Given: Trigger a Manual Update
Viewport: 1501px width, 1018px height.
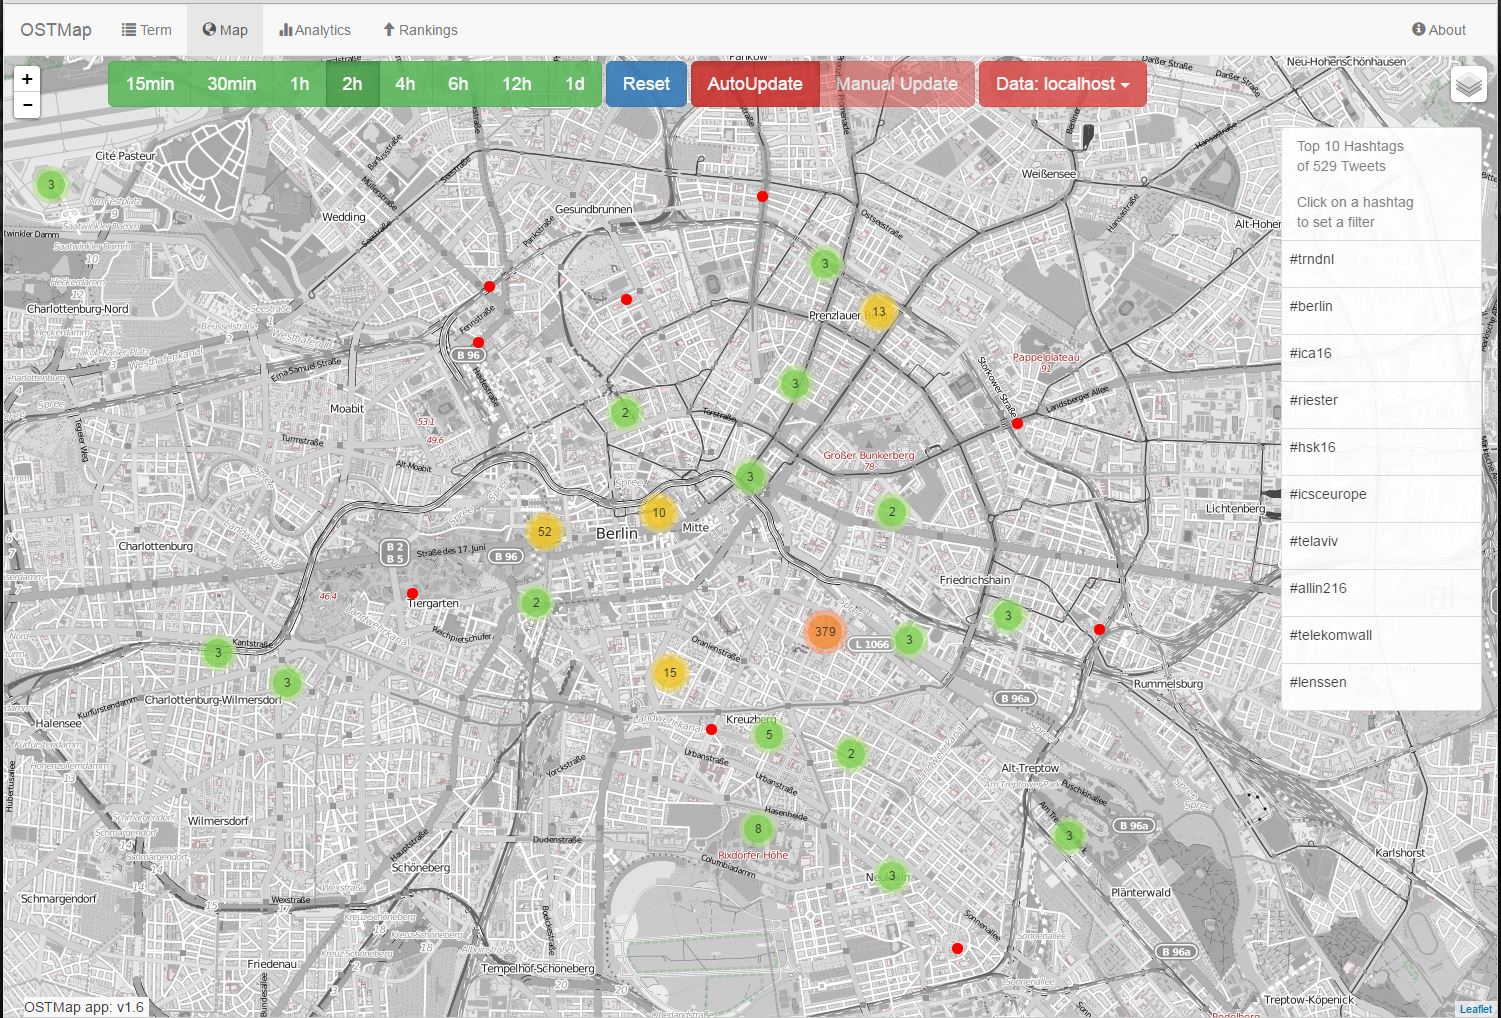Looking at the screenshot, I should point(896,84).
